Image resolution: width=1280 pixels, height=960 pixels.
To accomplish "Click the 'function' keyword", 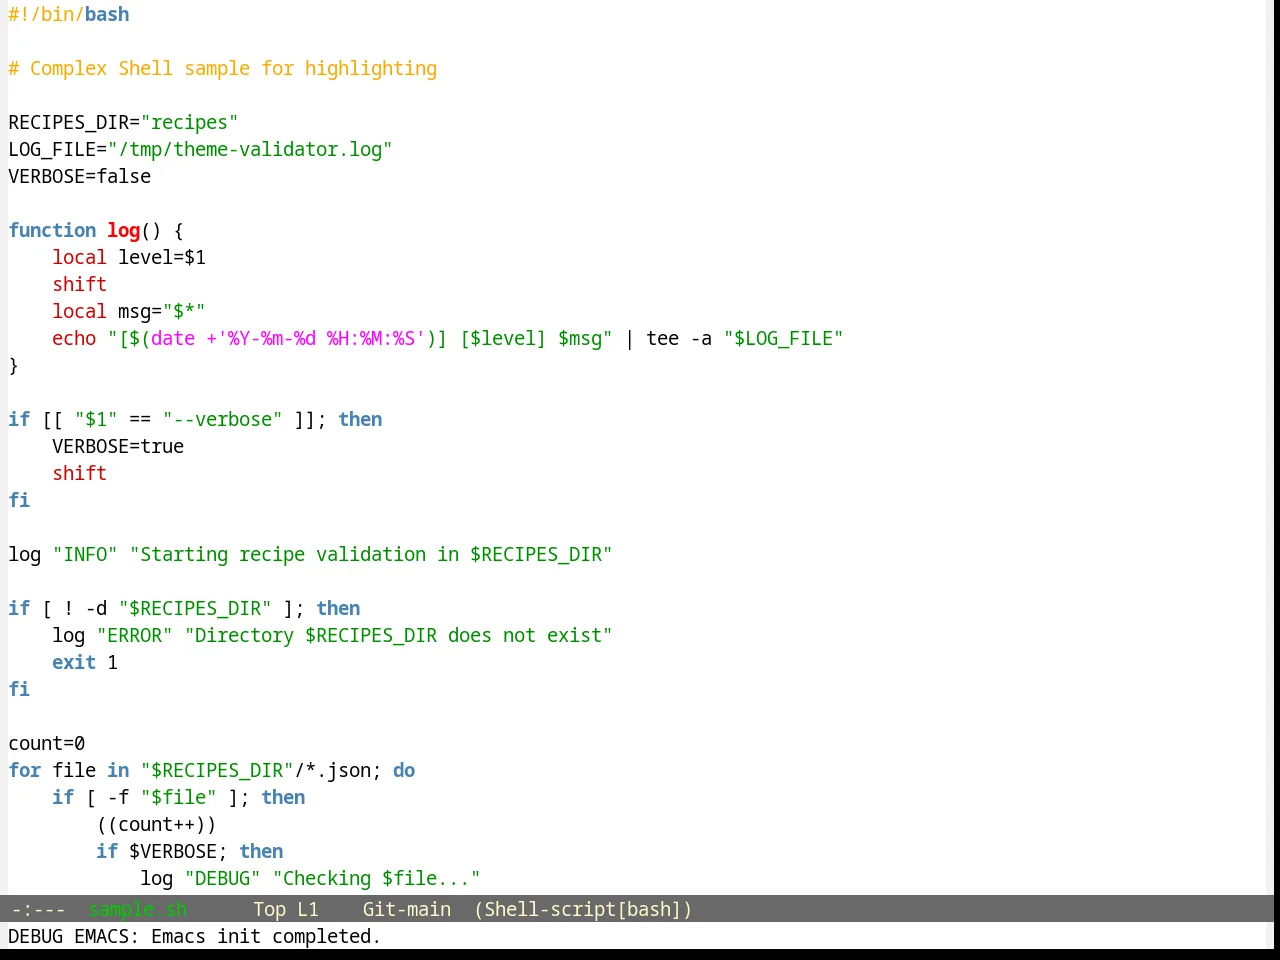I will click(x=52, y=230).
